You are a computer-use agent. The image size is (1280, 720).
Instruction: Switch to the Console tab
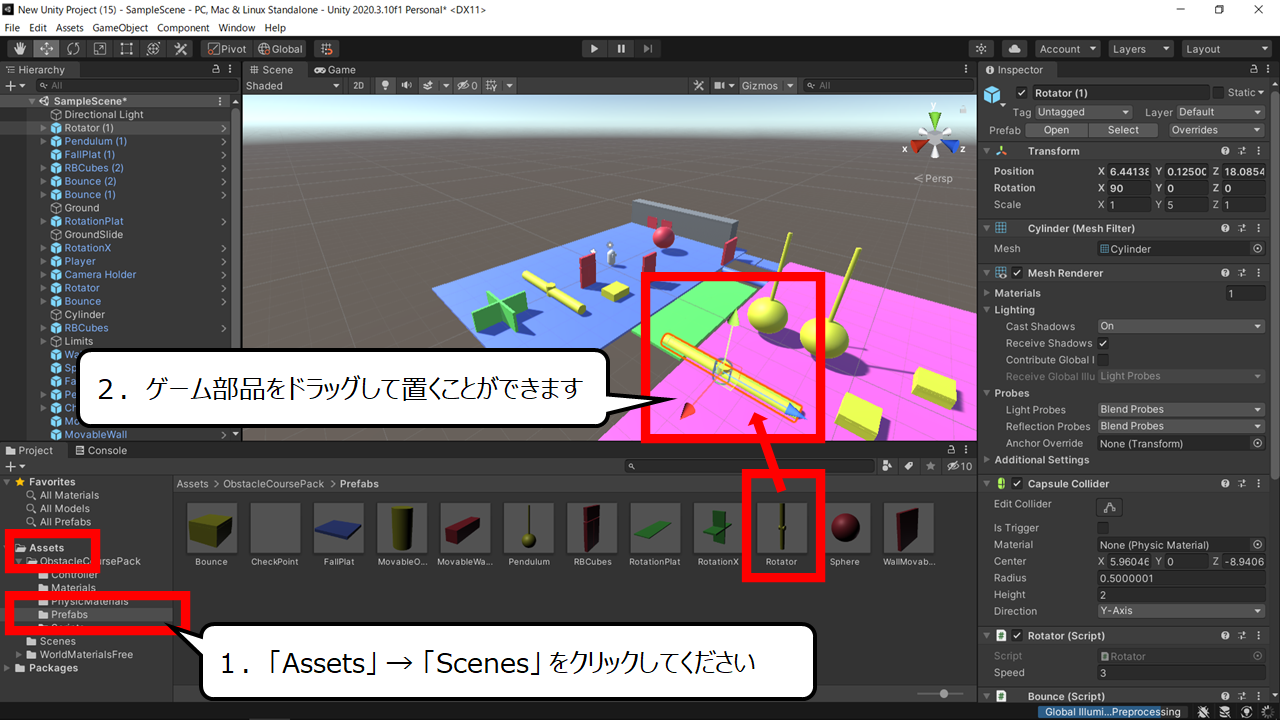[100, 450]
